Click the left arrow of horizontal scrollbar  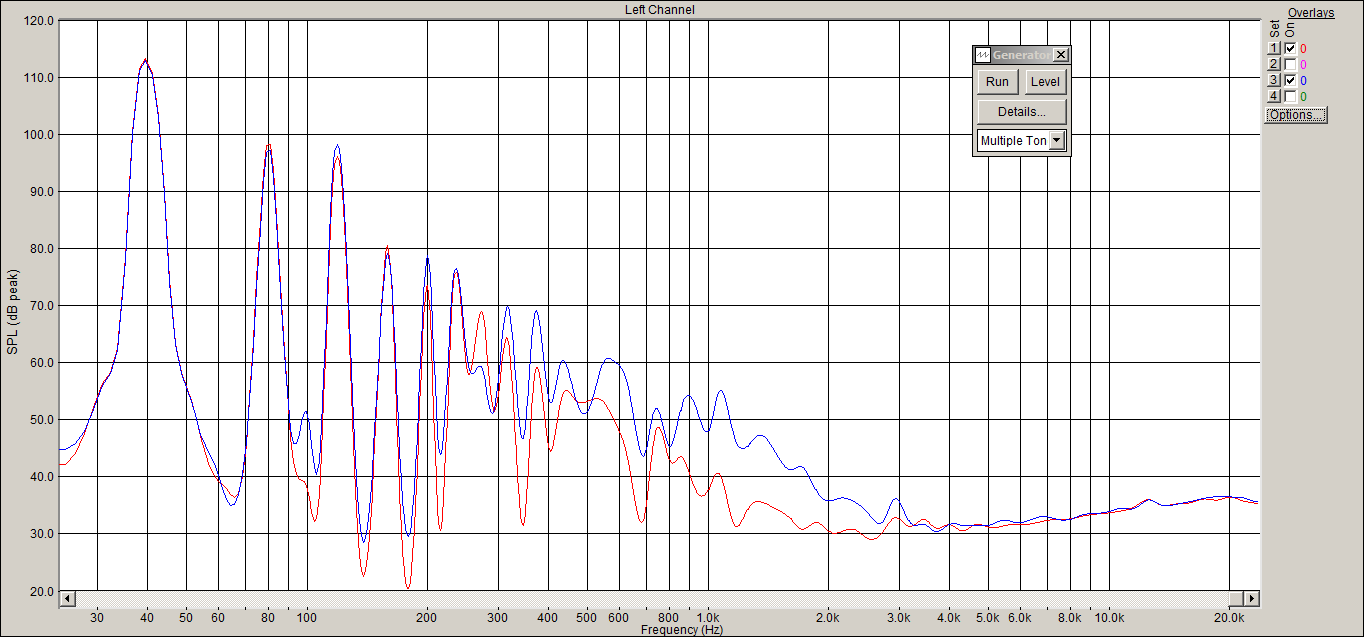pyautogui.click(x=68, y=598)
